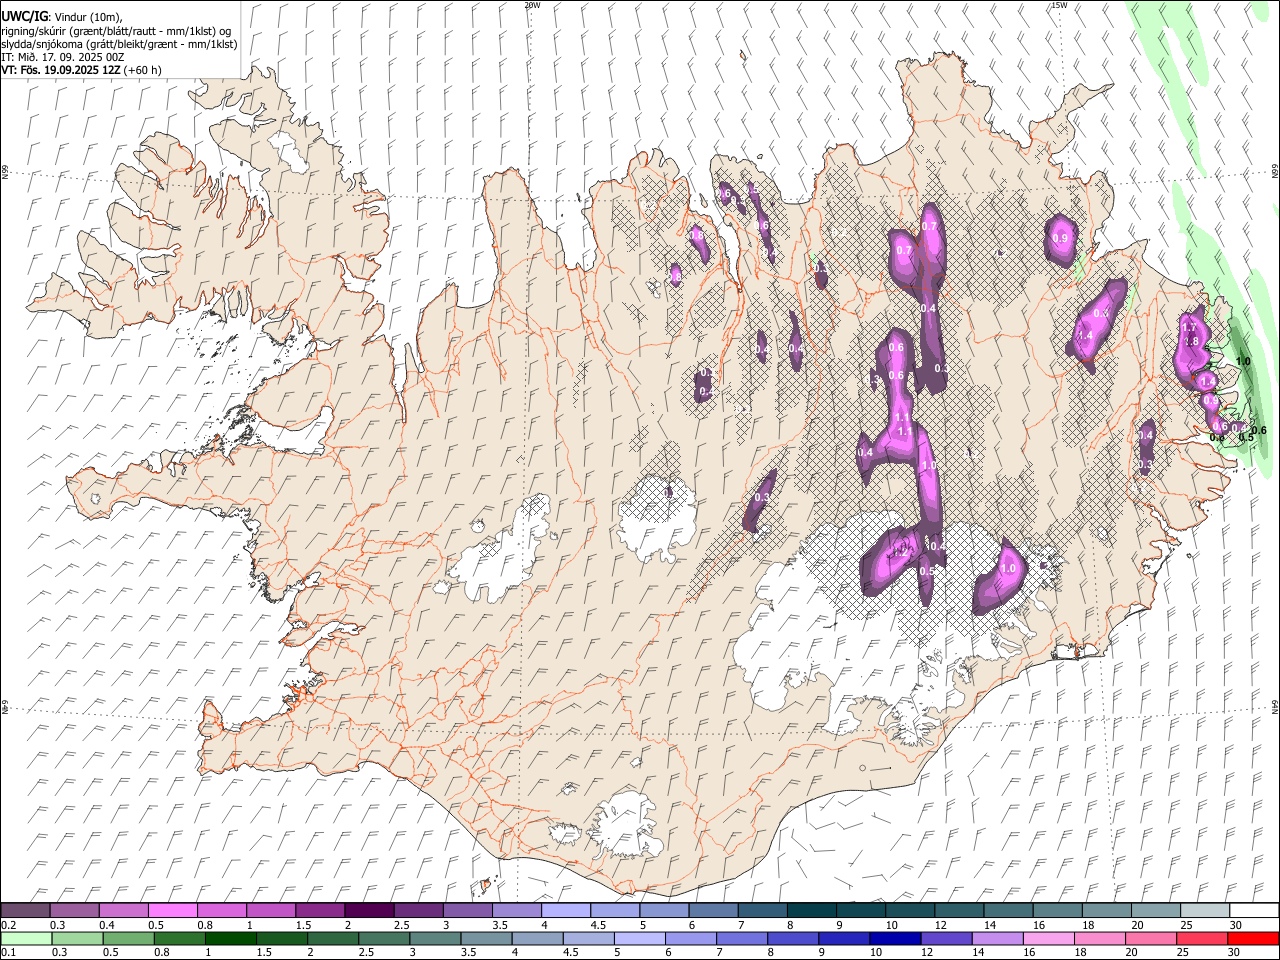Pick light pink lower swatch between 16 and 18
Viewport: 1280px width, 960px height.
[x=1049, y=938]
